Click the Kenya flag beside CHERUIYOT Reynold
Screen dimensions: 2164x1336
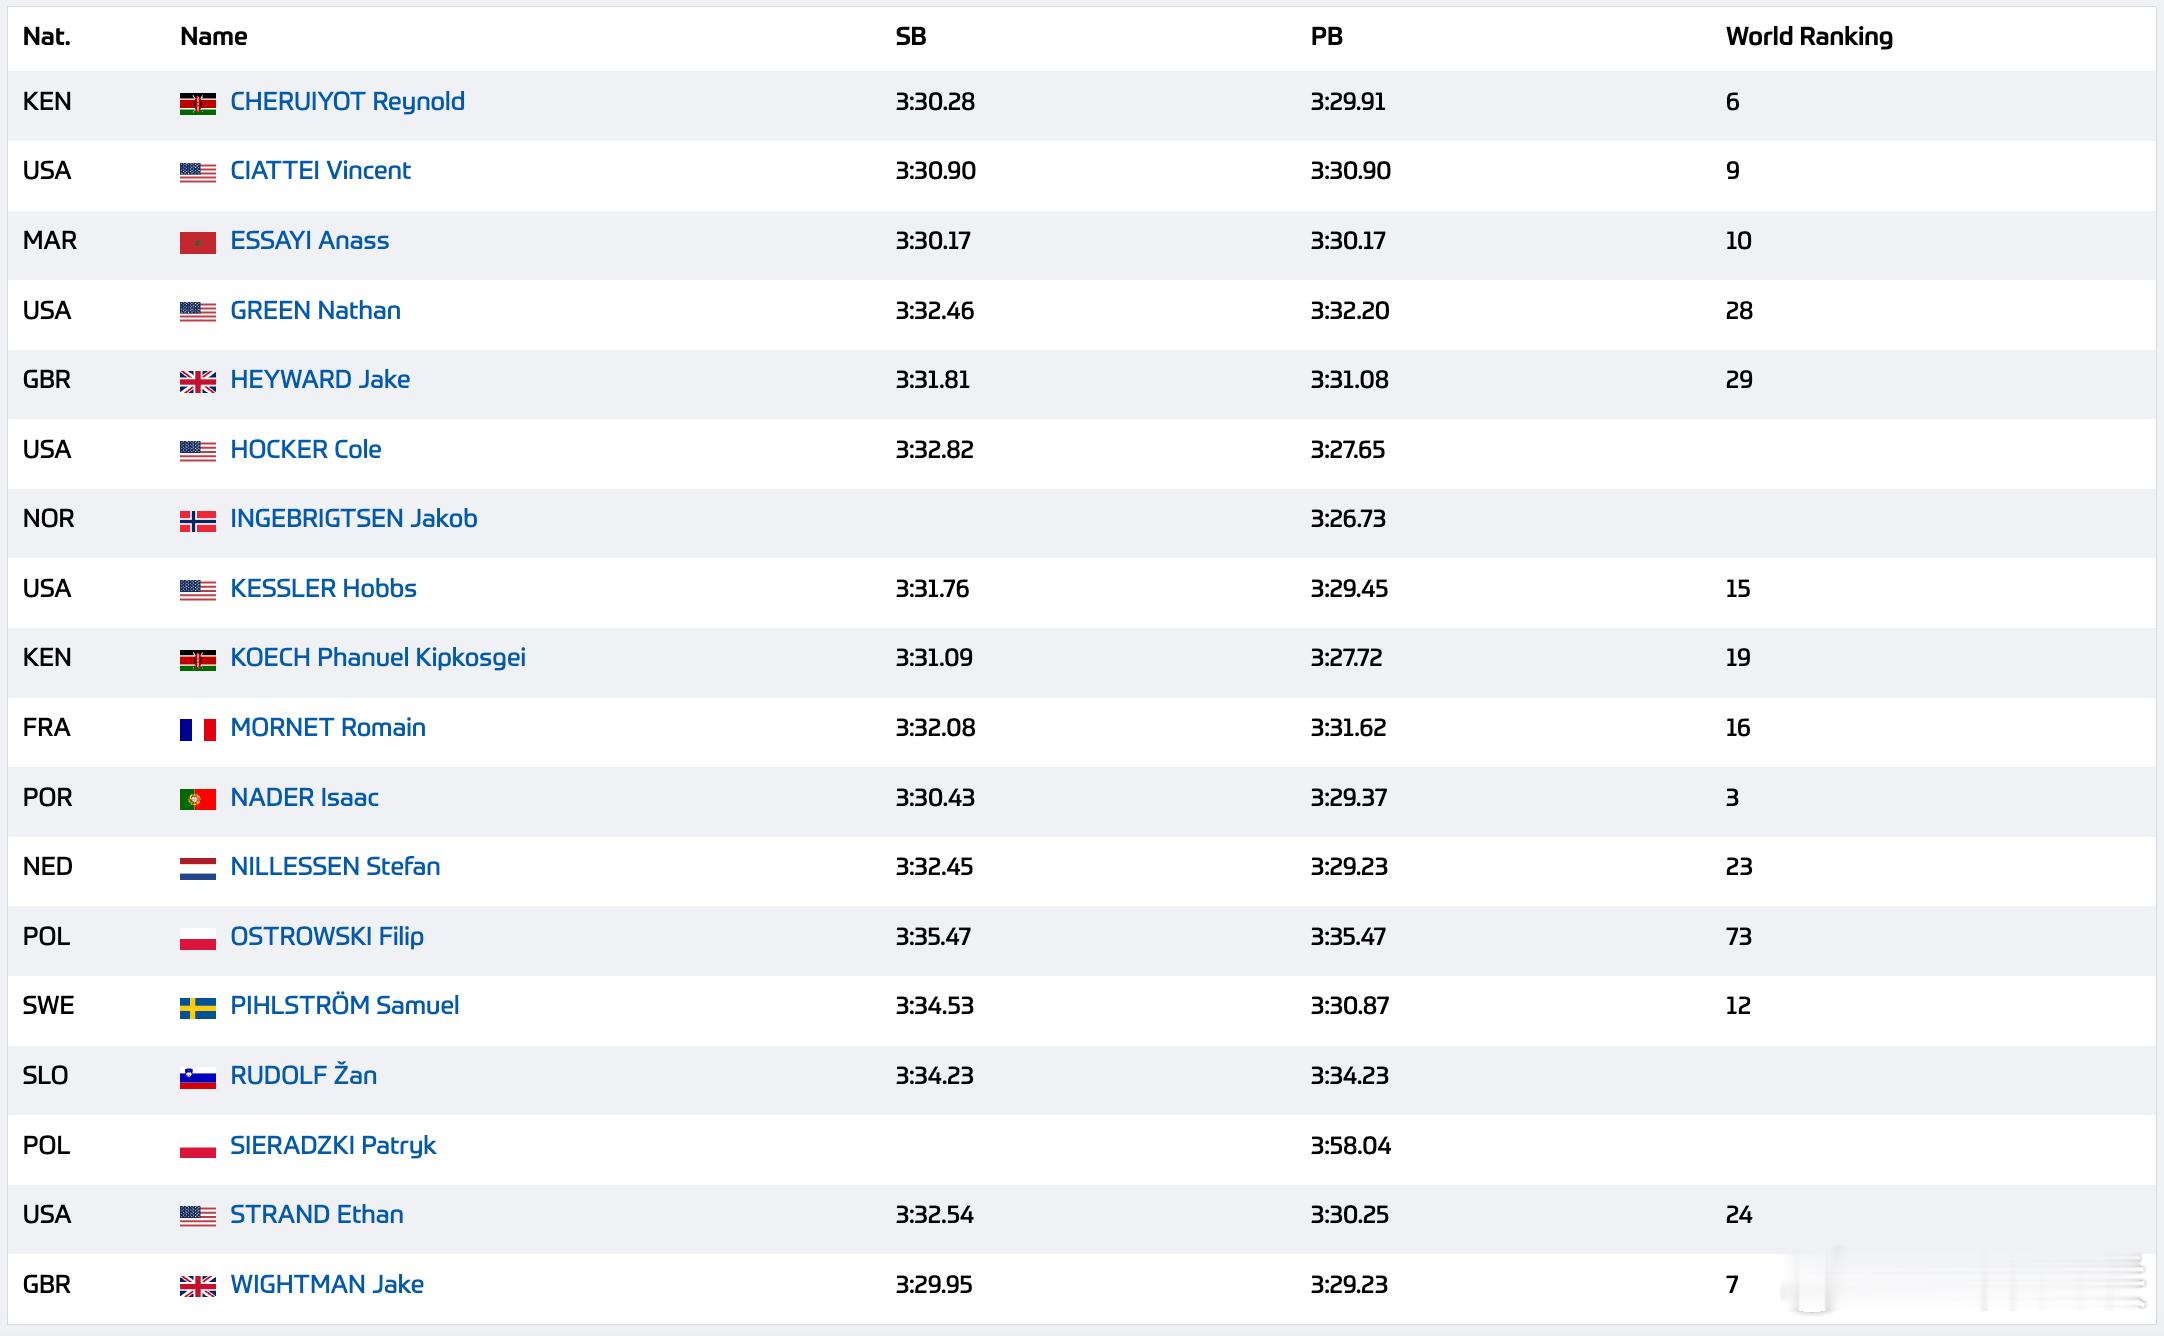(x=197, y=103)
